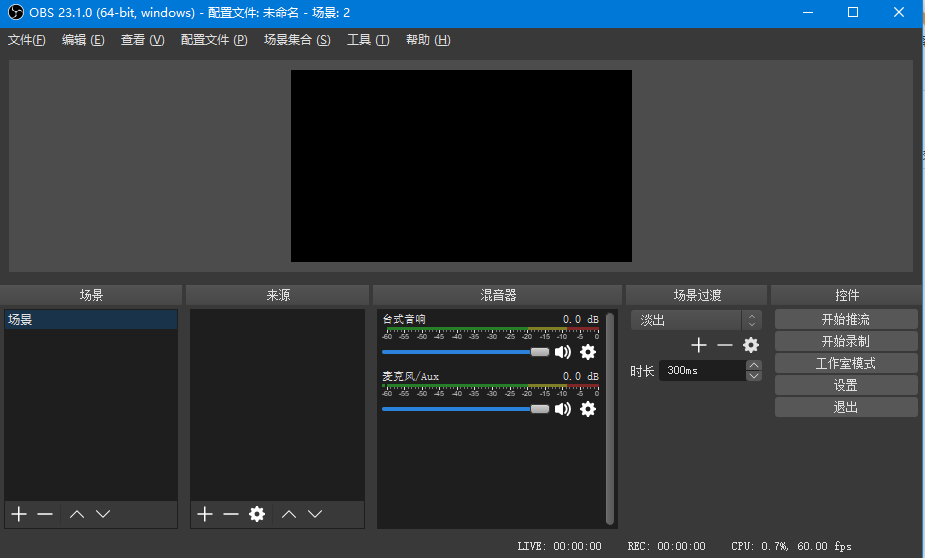This screenshot has height=558, width=925.
Task: Open the 文件(F) menu
Action: click(27, 40)
